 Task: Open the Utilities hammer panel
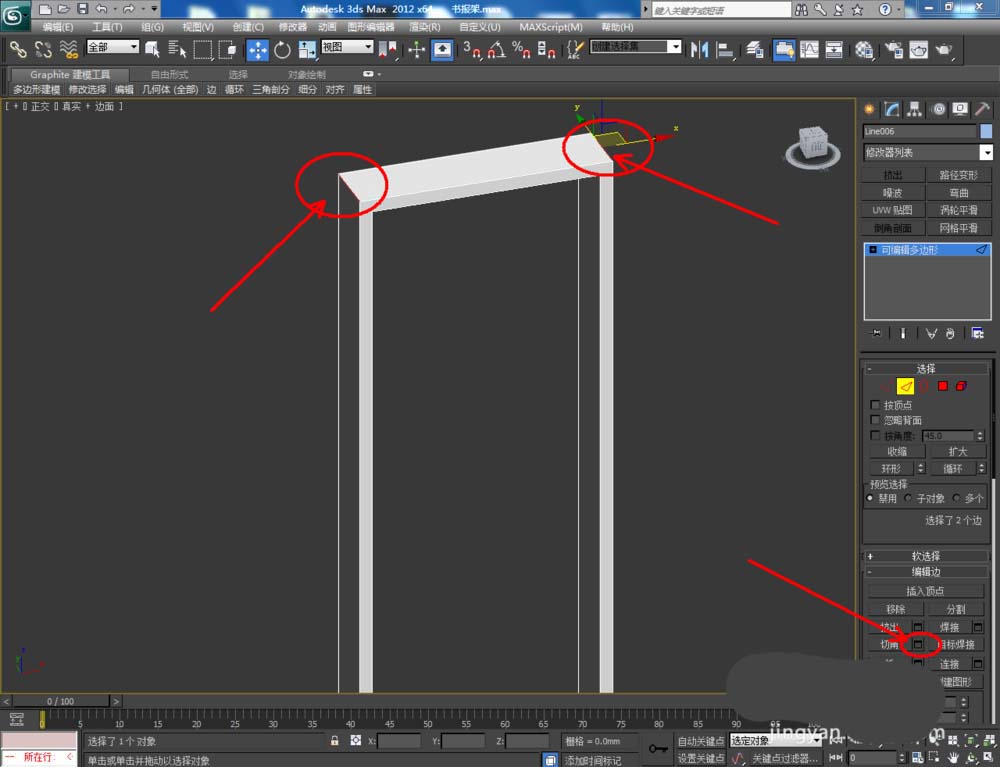(982, 109)
